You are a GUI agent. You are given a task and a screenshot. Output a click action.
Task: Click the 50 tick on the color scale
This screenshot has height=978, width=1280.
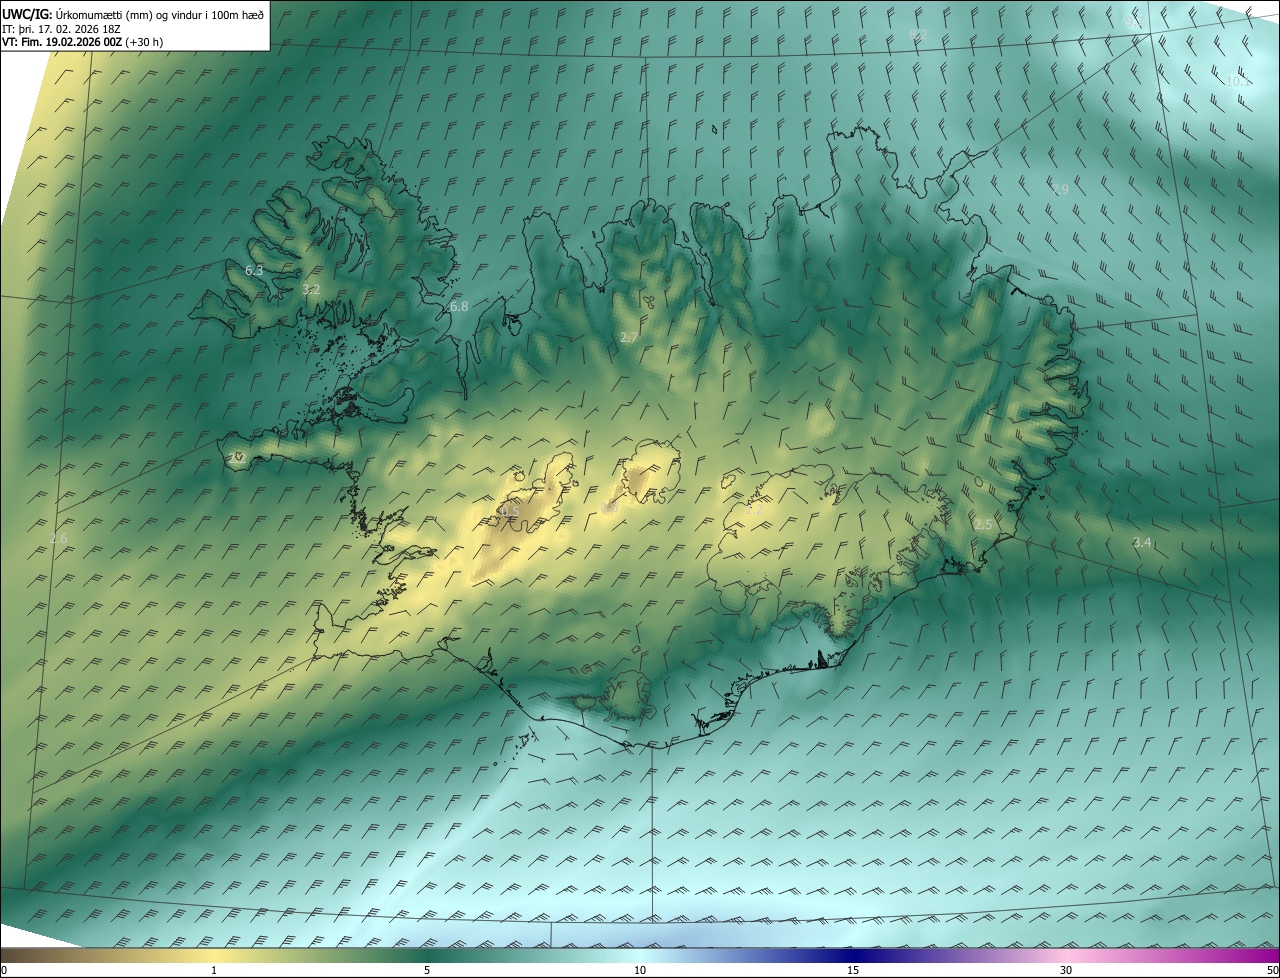click(x=1272, y=970)
